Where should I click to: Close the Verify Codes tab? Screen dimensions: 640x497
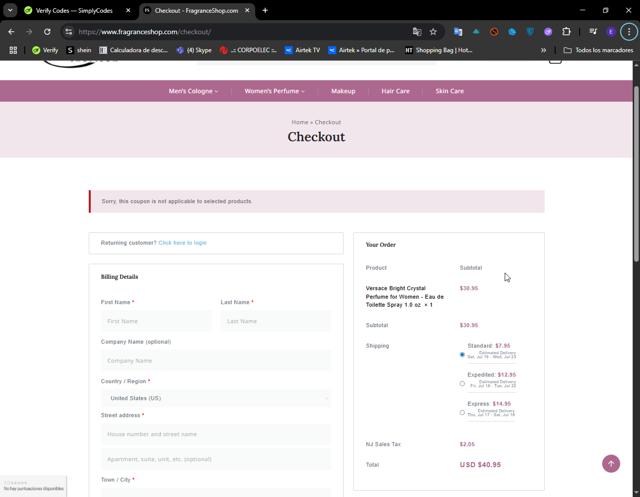tap(128, 11)
